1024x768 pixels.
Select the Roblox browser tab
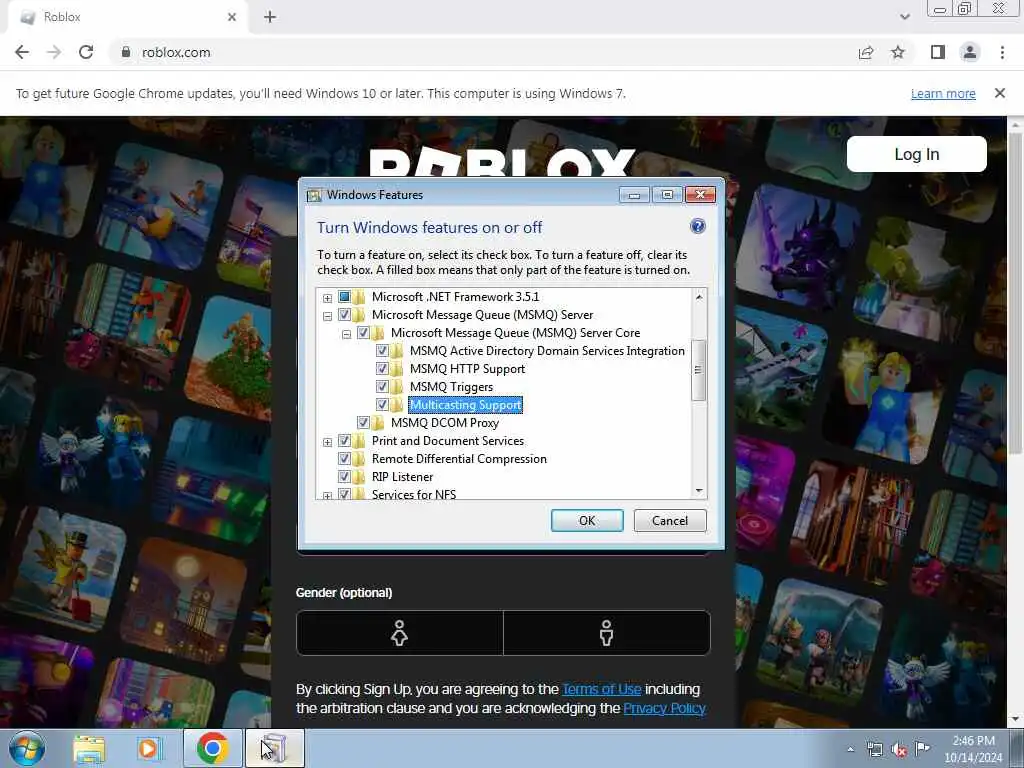pyautogui.click(x=127, y=17)
